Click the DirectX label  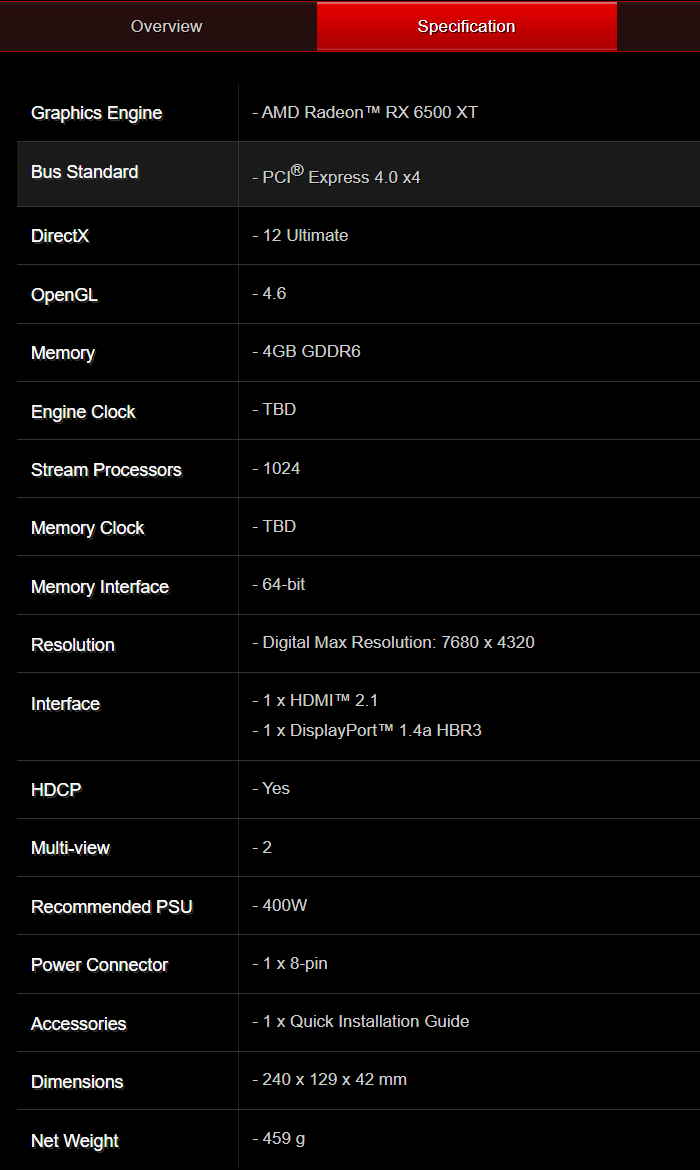60,236
